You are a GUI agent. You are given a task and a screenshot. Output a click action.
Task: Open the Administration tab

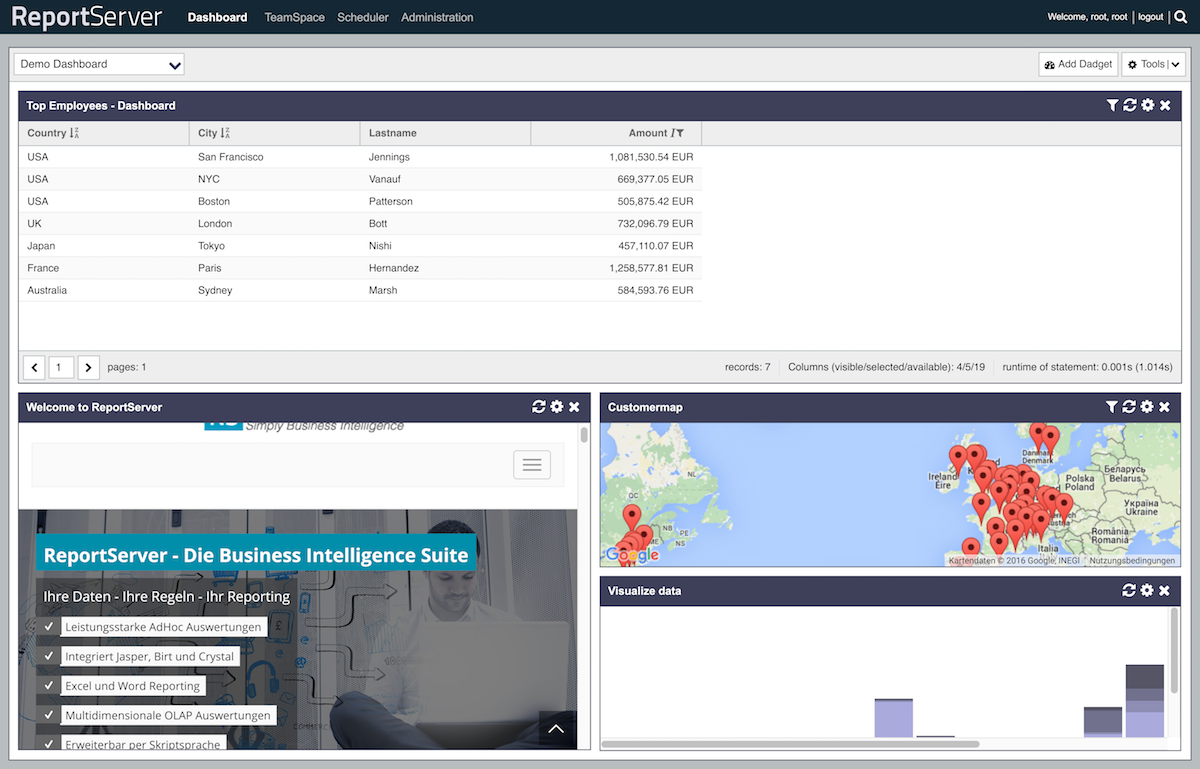(x=437, y=17)
